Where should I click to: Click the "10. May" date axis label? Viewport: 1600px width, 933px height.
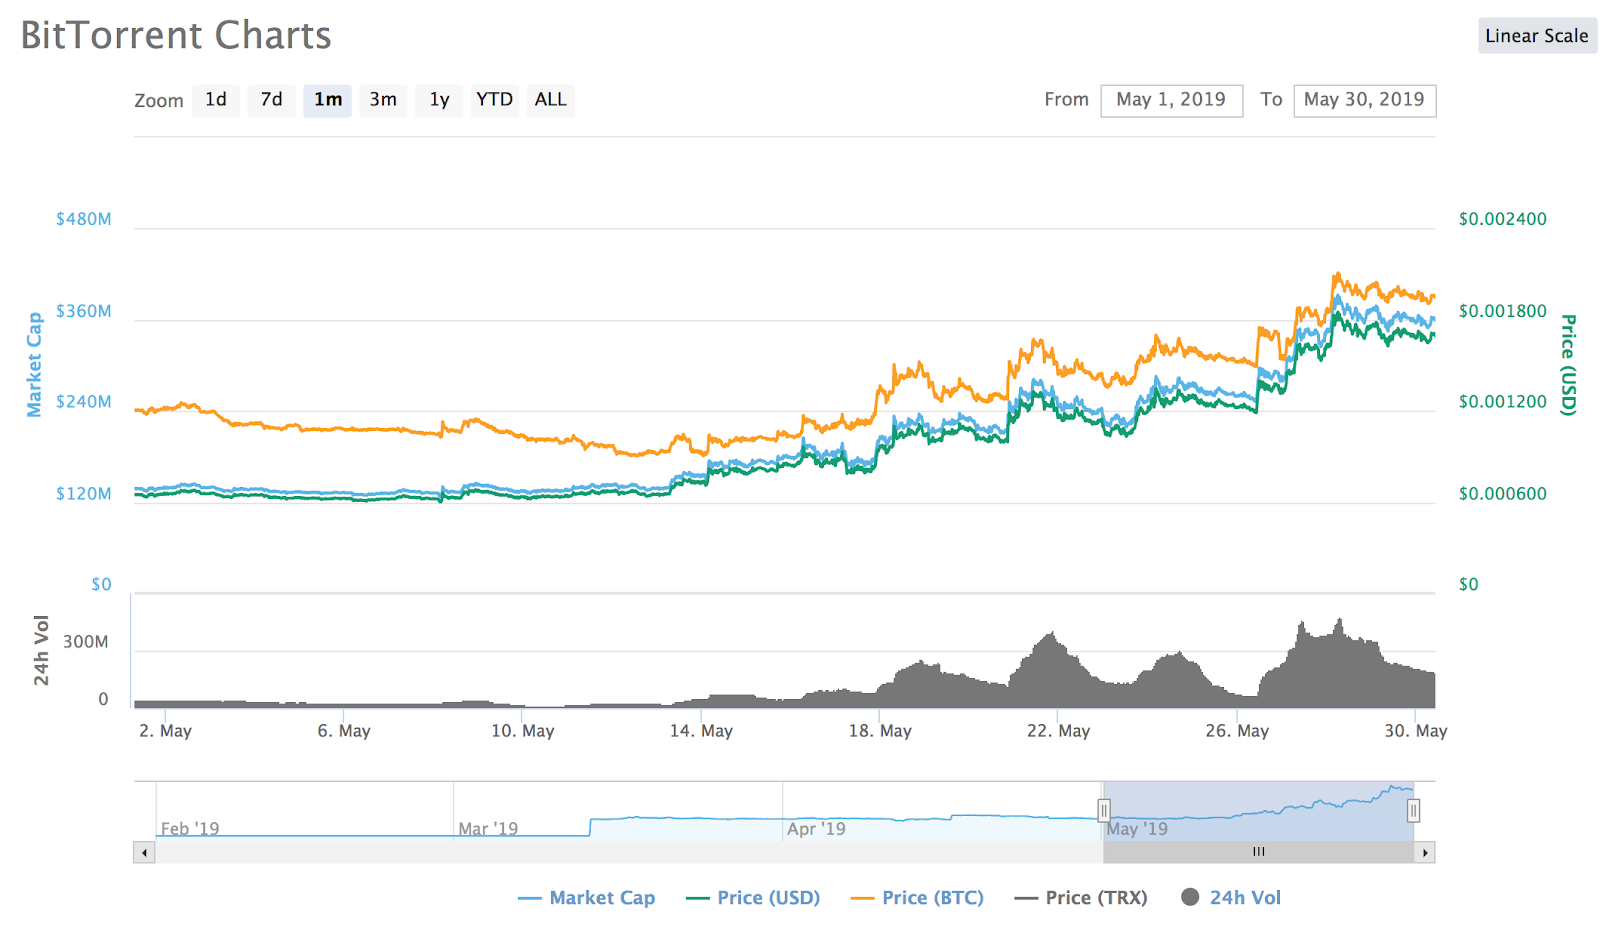click(523, 731)
